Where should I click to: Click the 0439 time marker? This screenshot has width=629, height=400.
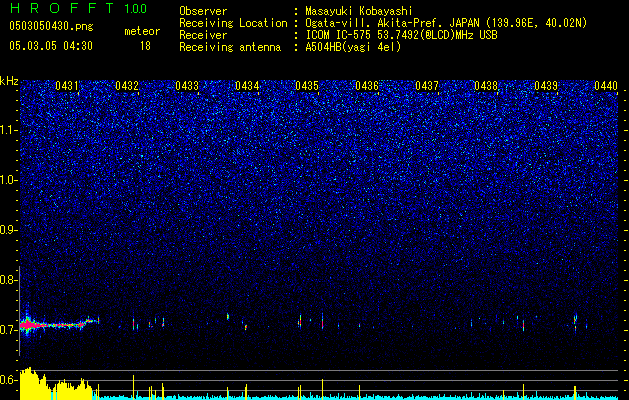point(546,86)
